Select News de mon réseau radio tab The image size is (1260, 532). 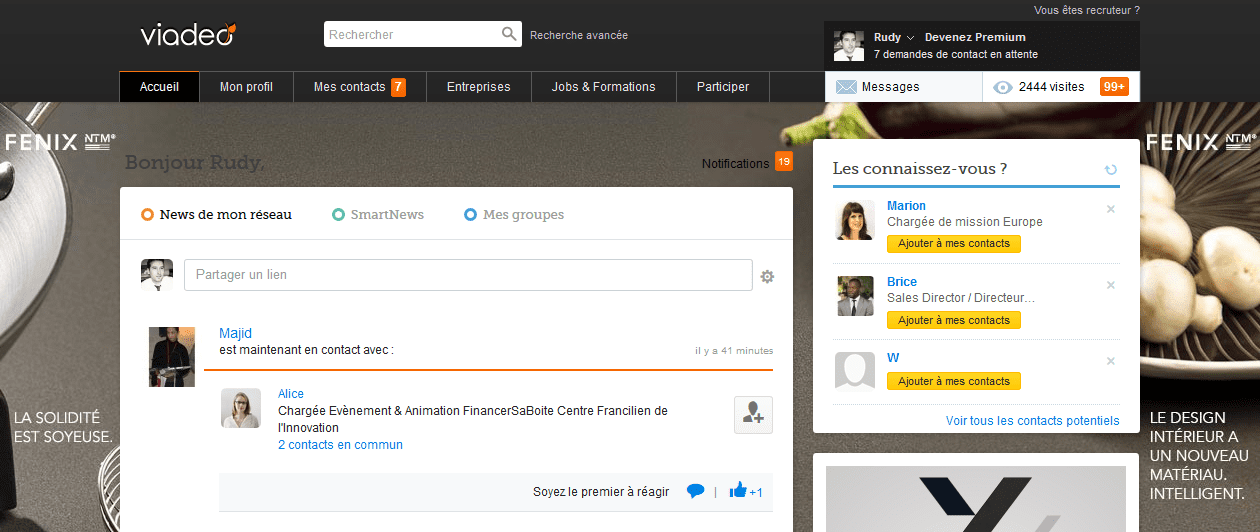click(217, 214)
